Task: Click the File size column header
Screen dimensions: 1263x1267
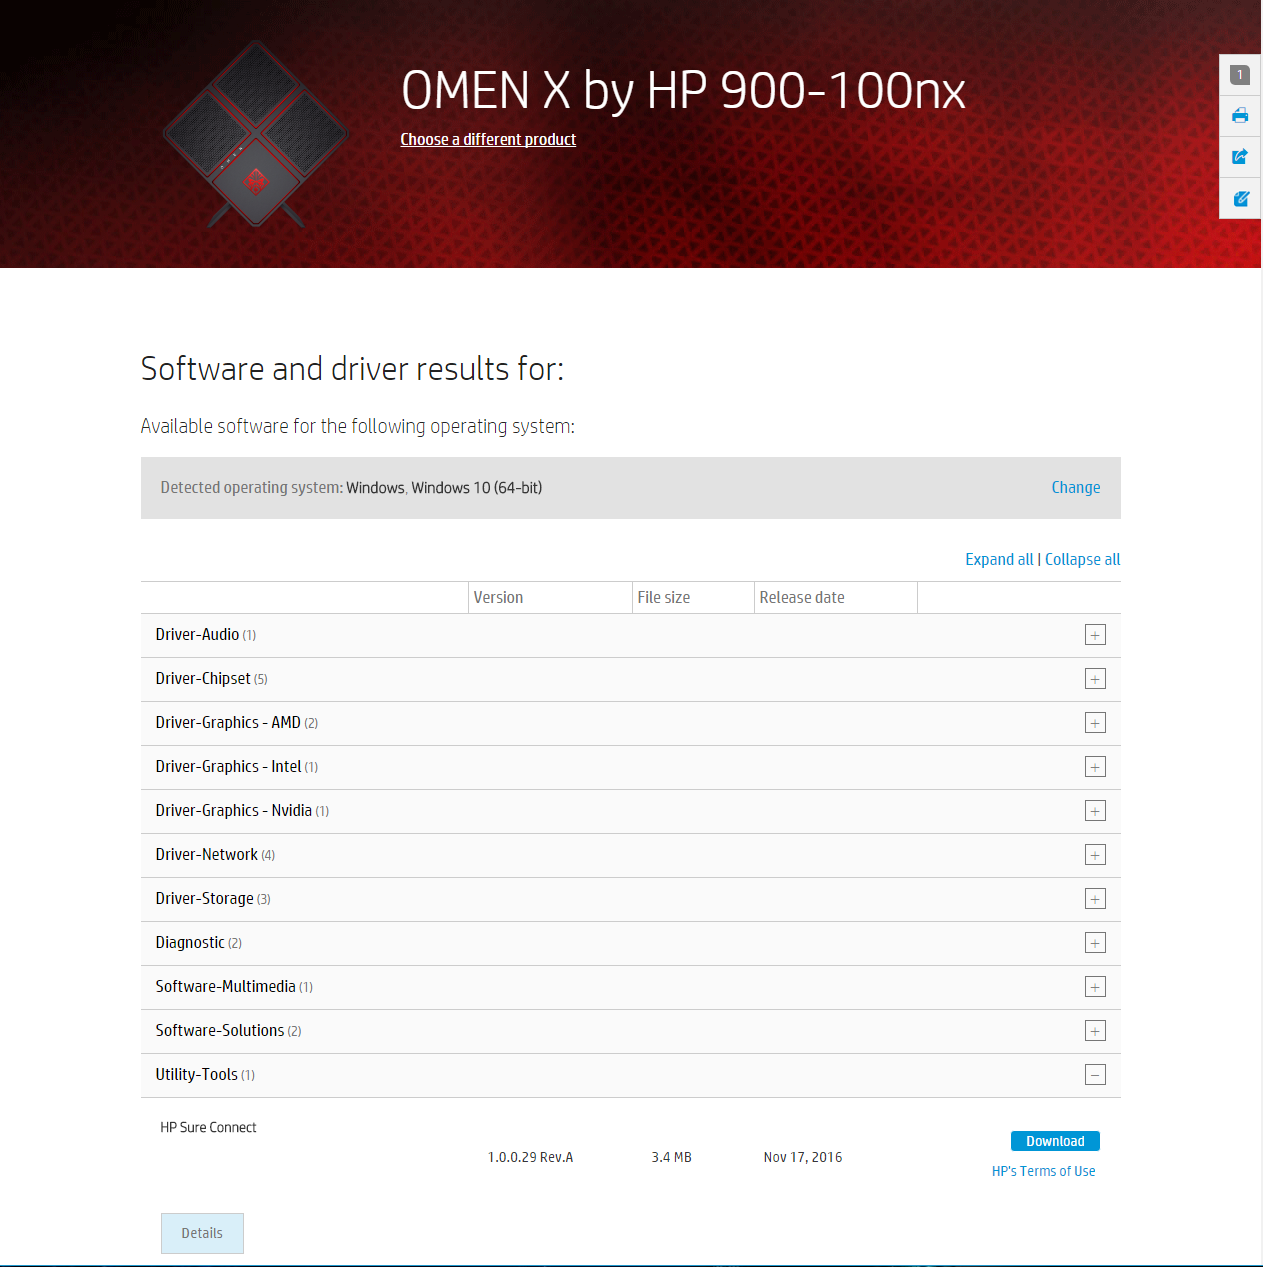Action: point(663,597)
